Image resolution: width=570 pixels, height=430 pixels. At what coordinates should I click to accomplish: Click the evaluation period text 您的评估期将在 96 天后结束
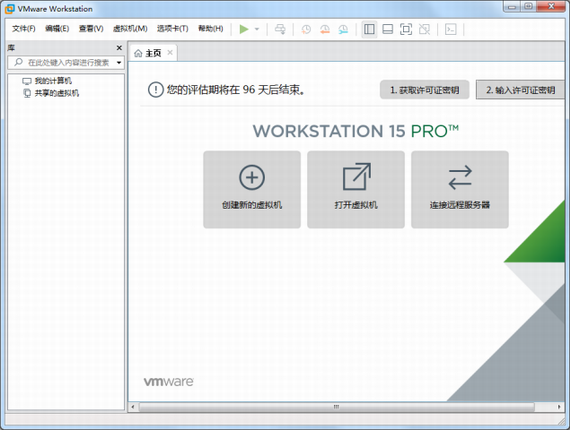[x=235, y=89]
